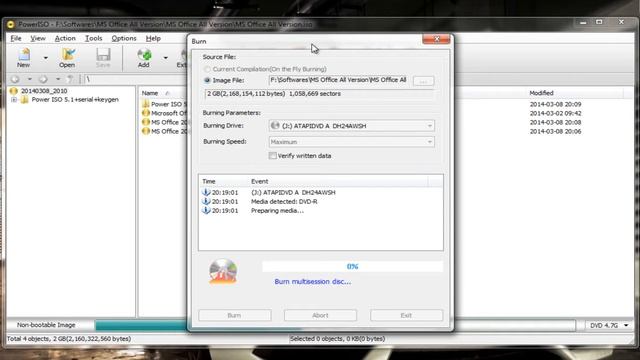Toggle the Verify written data checkbox
This screenshot has height=360, width=640.
click(x=273, y=156)
